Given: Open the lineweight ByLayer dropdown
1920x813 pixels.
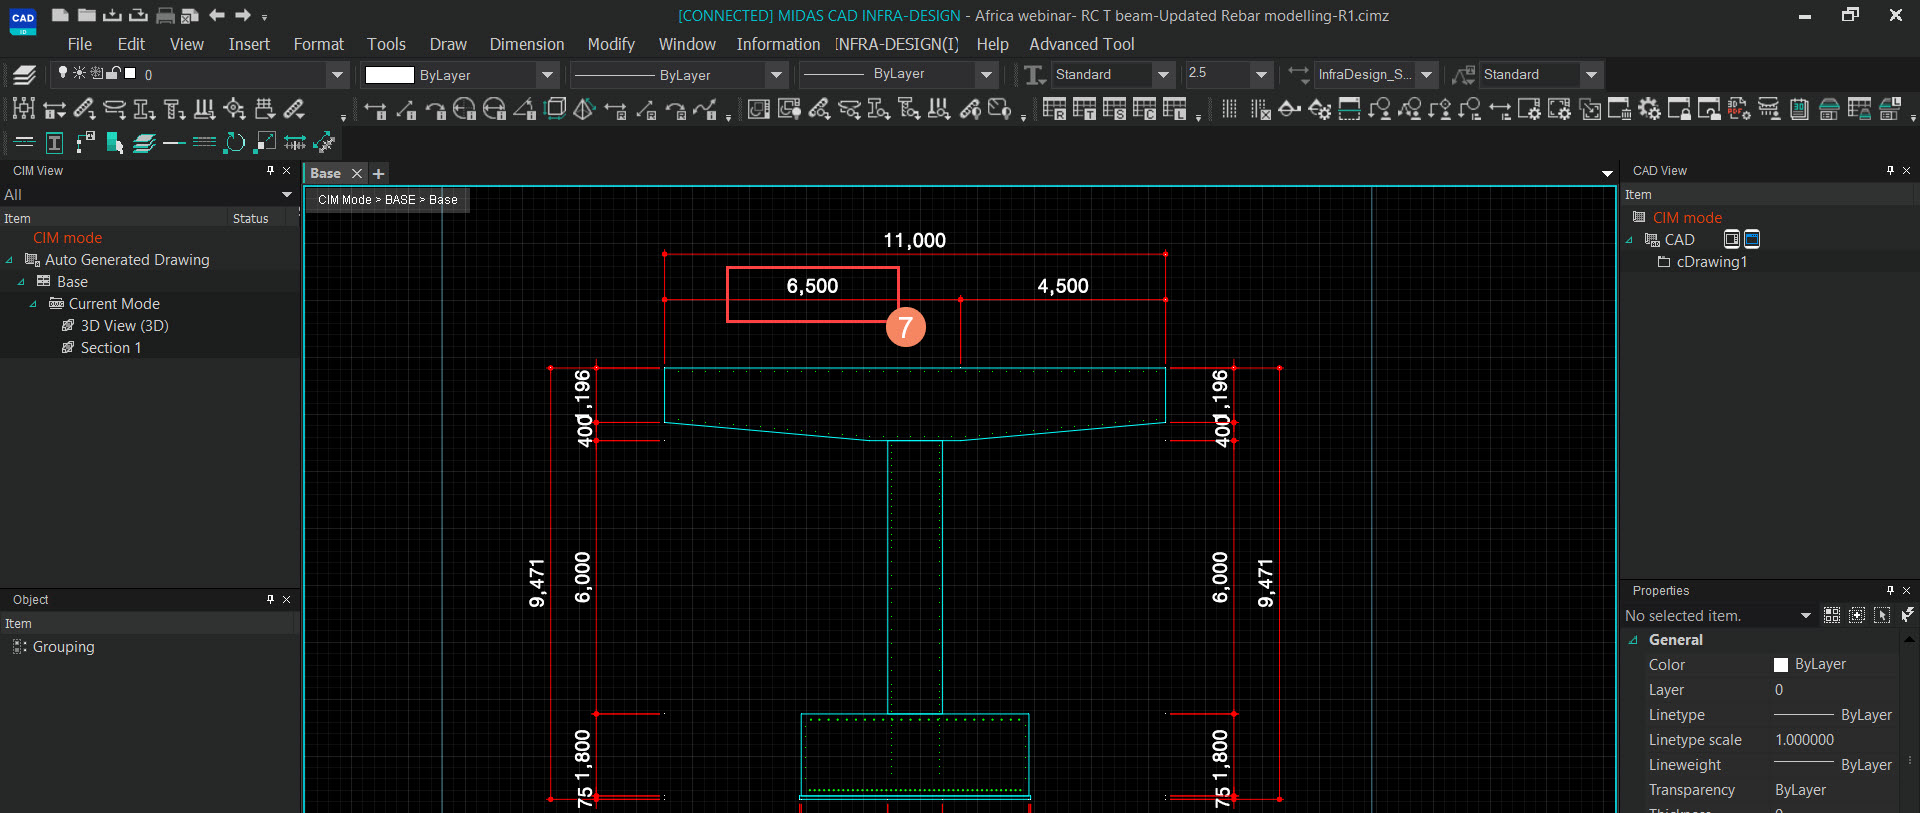Looking at the screenshot, I should [x=986, y=74].
